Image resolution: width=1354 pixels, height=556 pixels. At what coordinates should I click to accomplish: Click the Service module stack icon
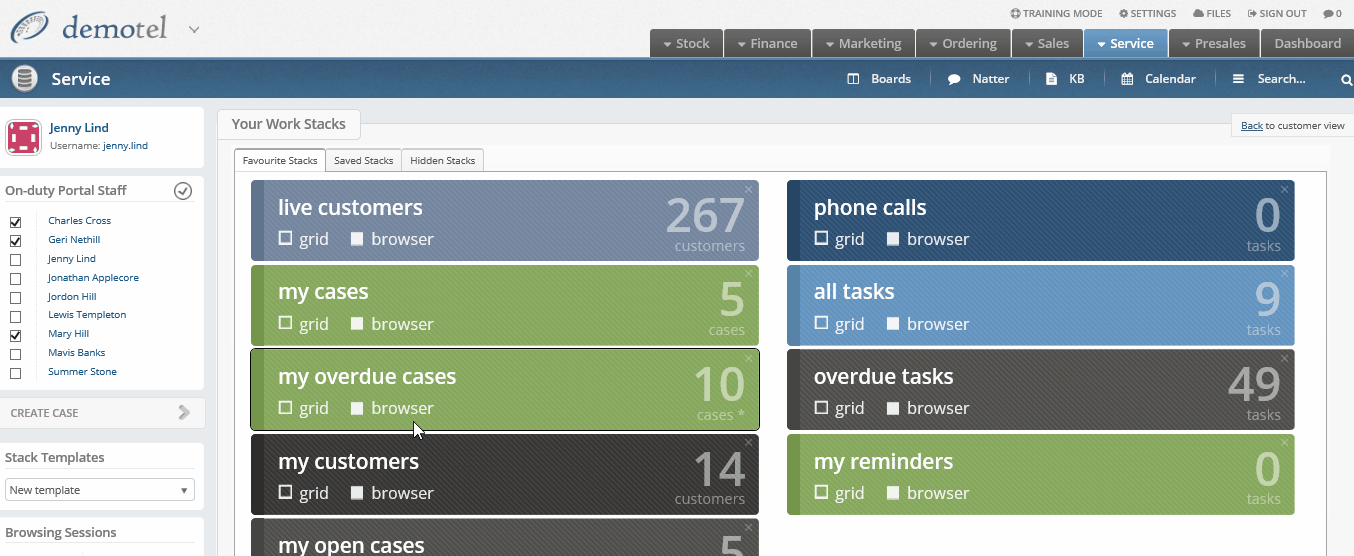click(24, 78)
